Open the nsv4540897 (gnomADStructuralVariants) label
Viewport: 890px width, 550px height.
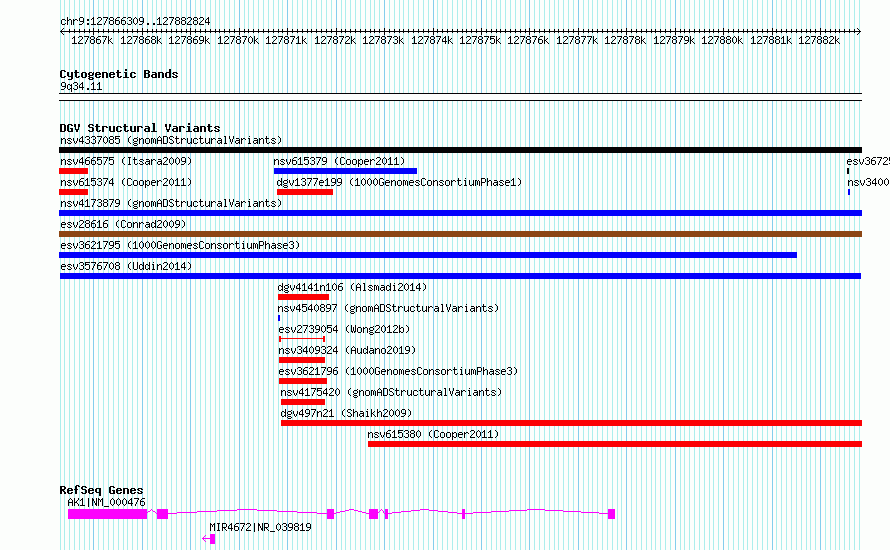[388, 308]
